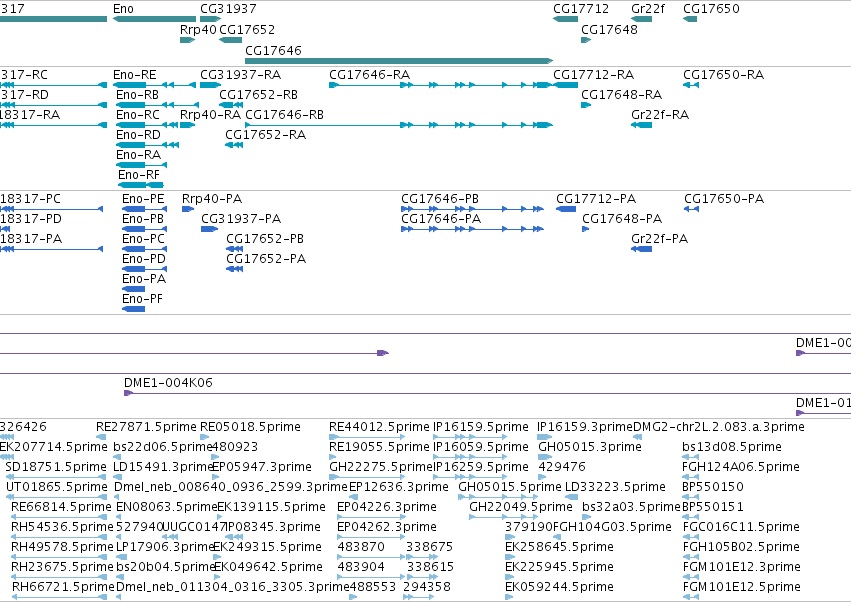The width and height of the screenshot is (851, 602).
Task: Select the EK059244.5prime EST
Action: [x=509, y=598]
